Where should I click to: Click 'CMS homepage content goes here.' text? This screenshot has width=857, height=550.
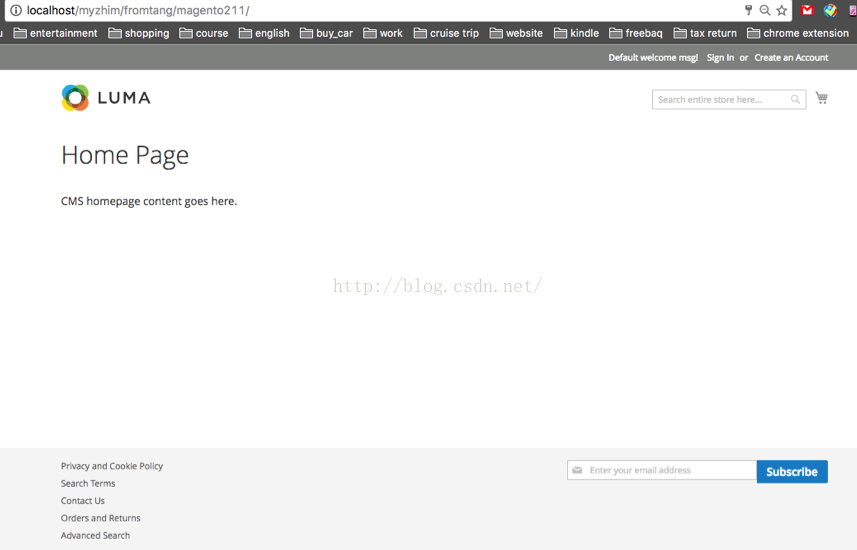point(149,201)
